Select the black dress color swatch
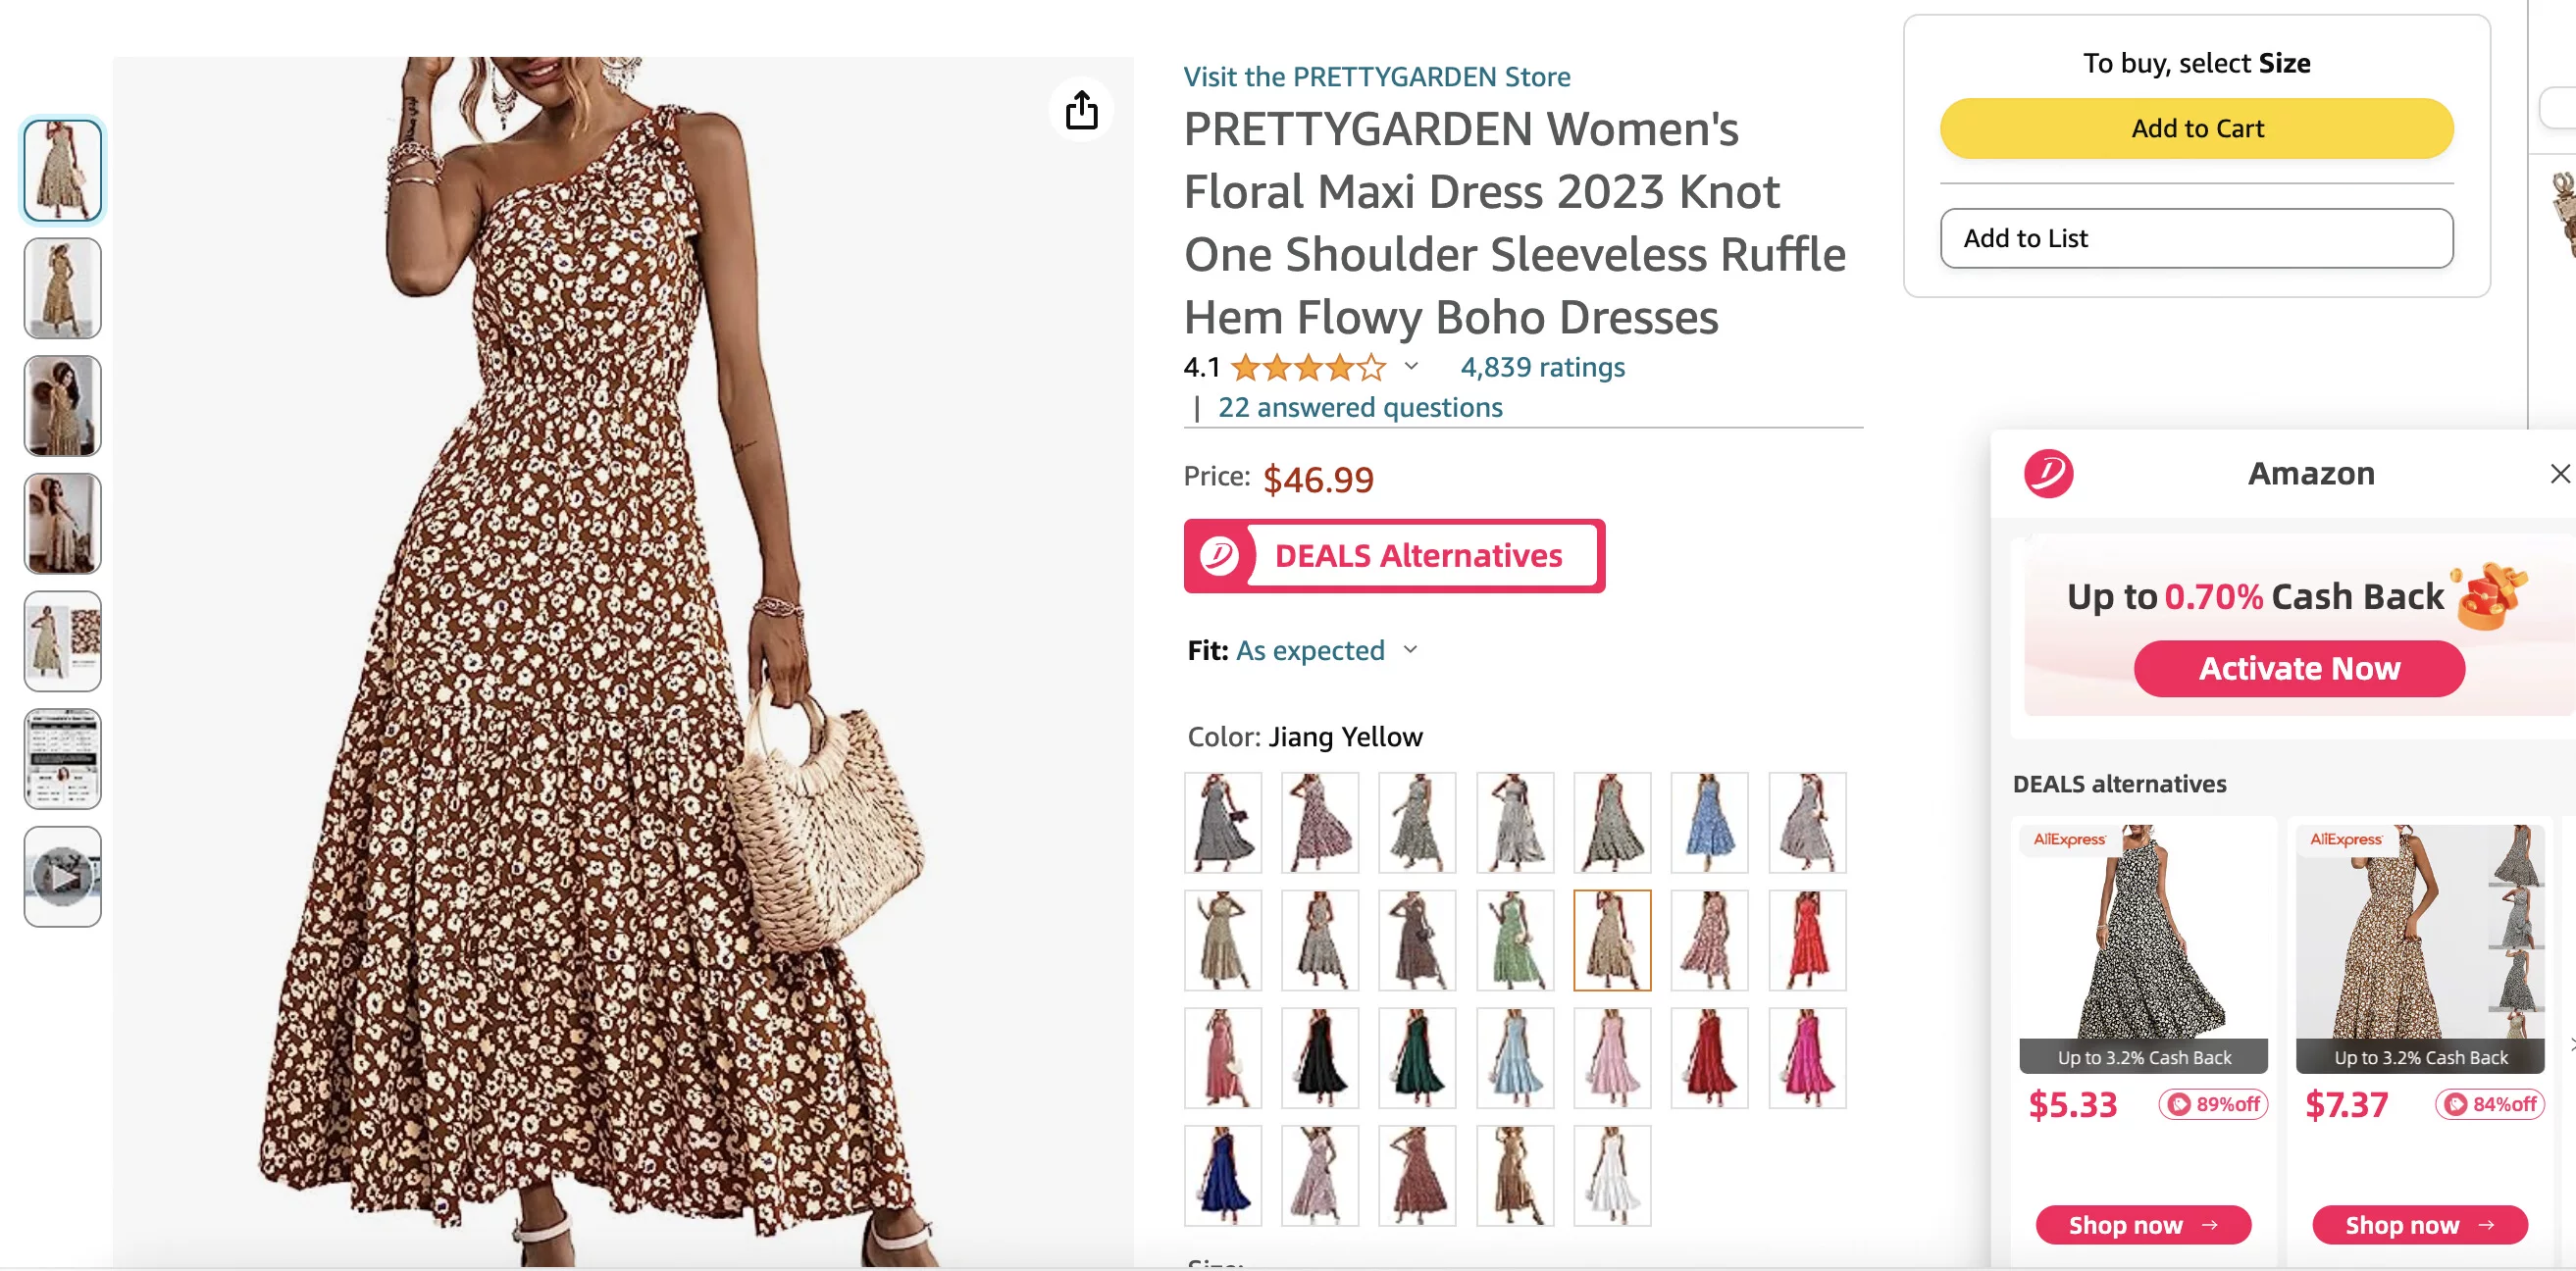 (1320, 1058)
